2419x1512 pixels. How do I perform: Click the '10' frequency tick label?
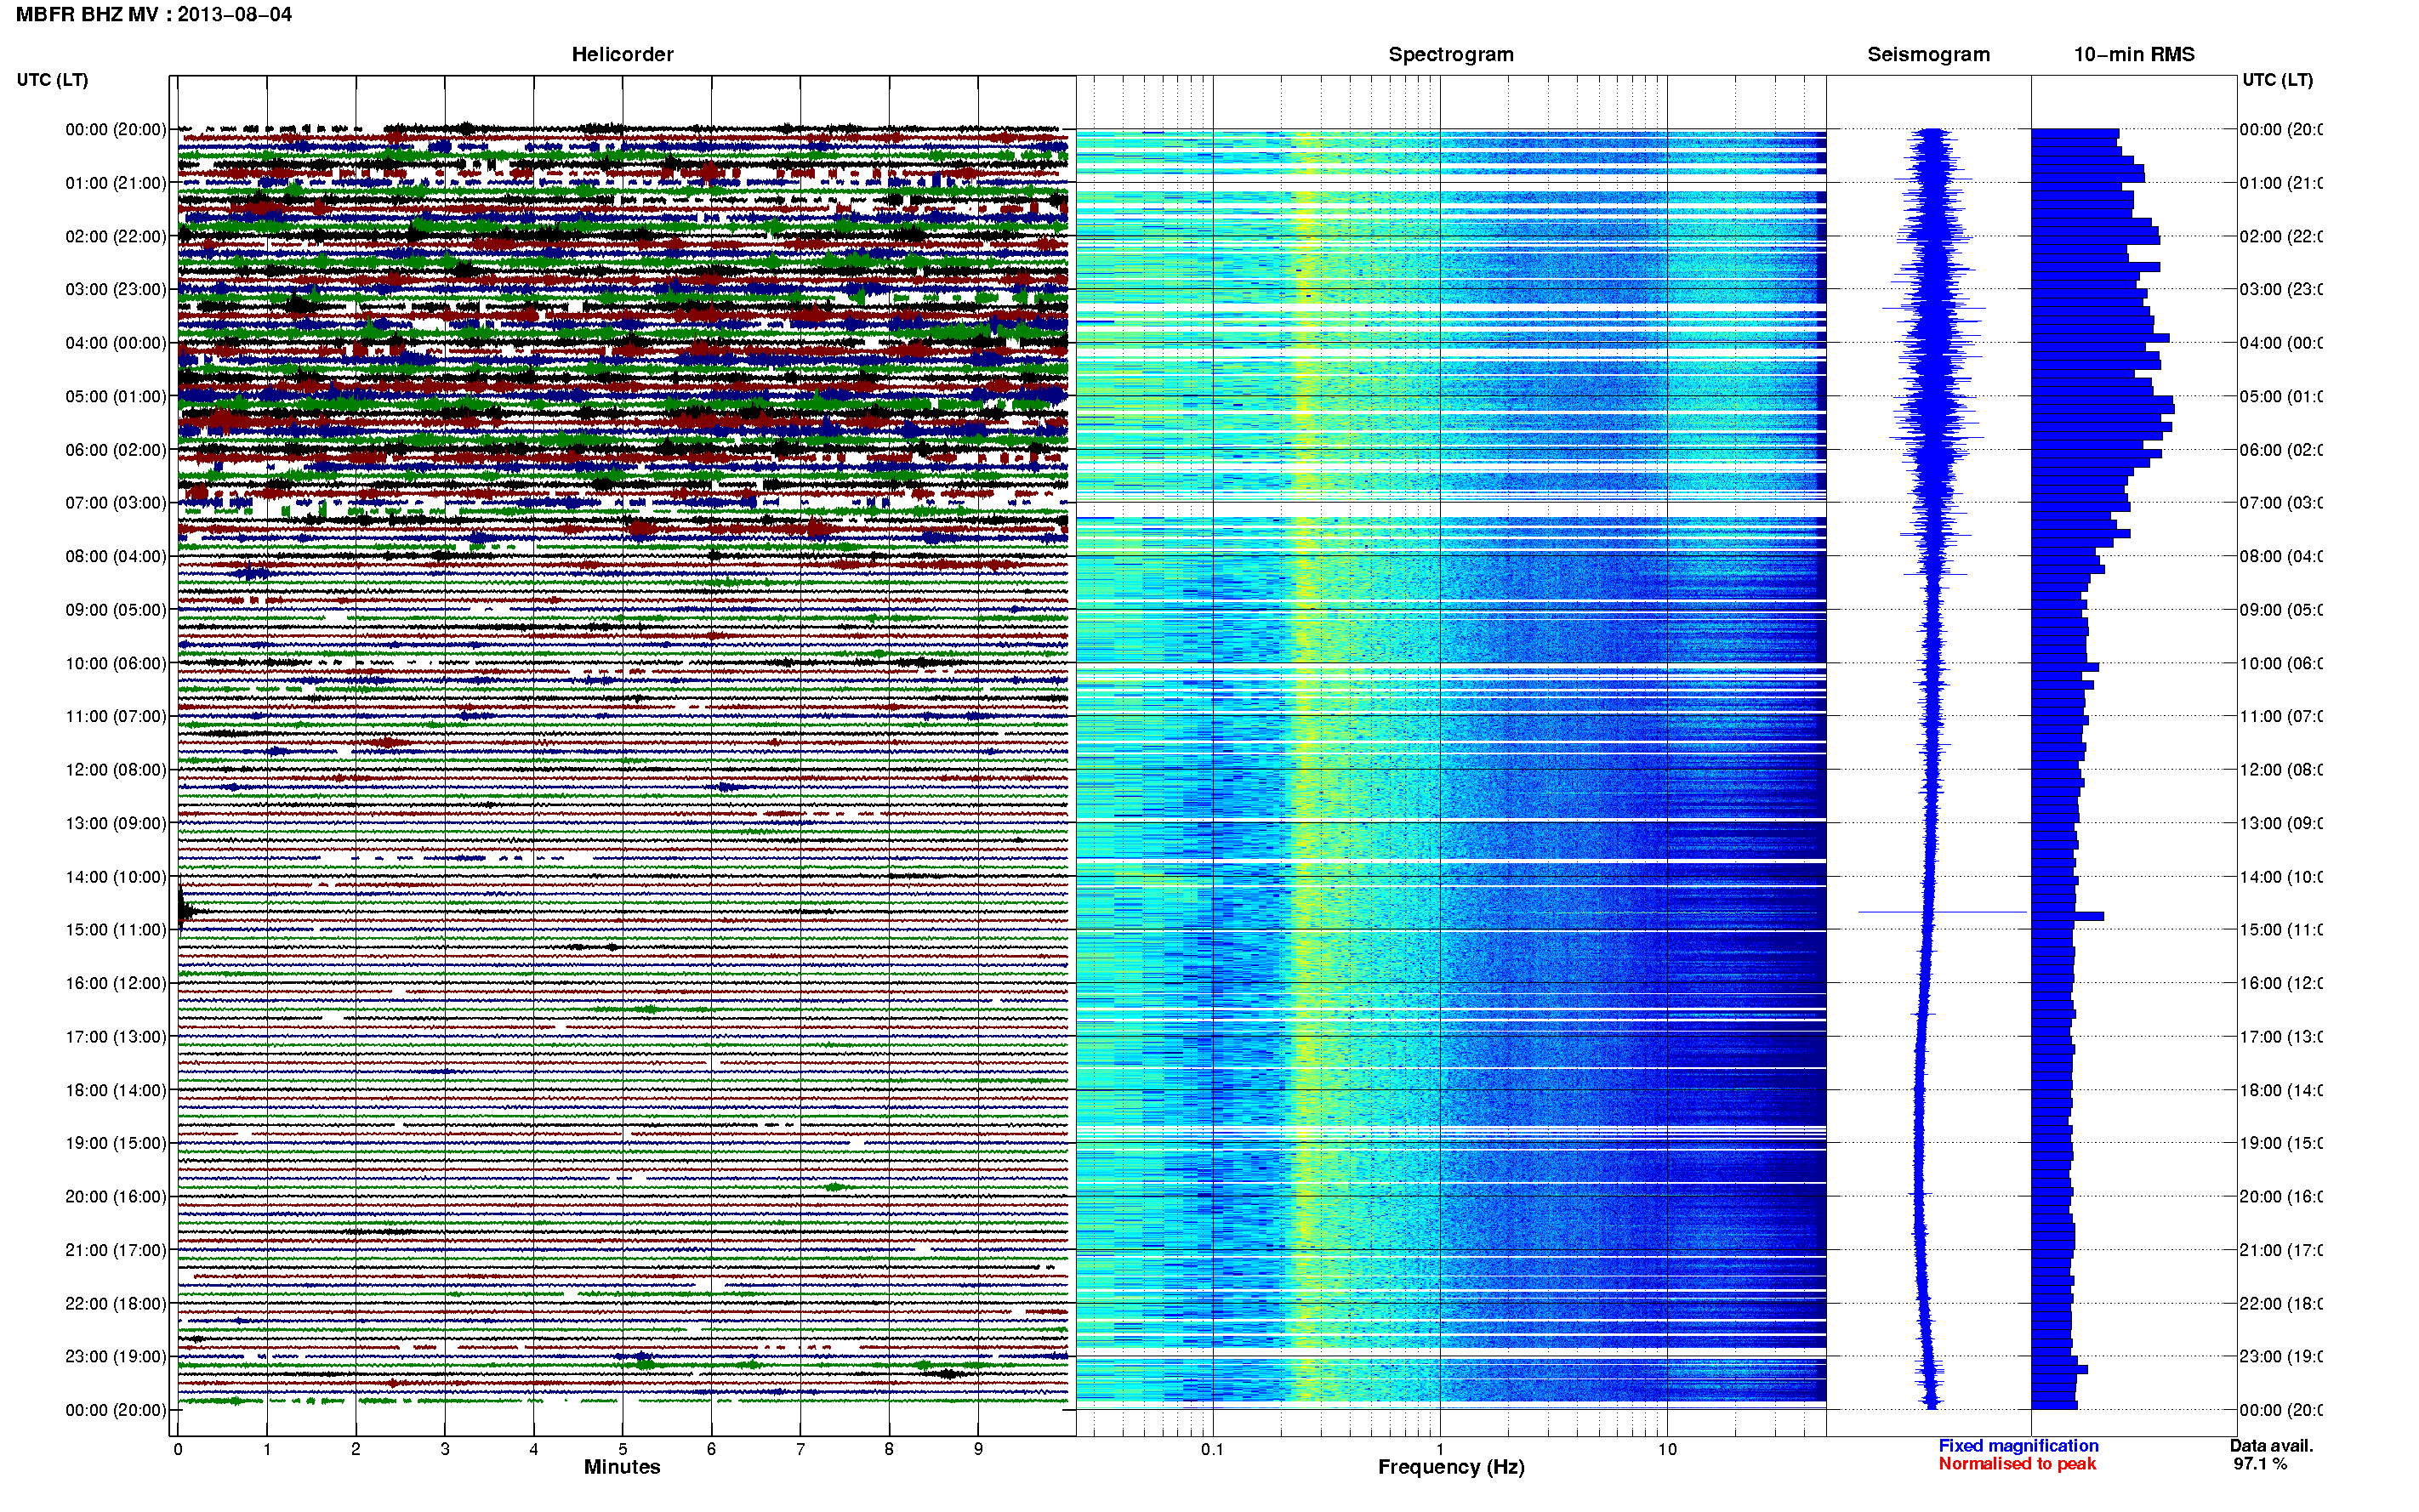[x=1667, y=1449]
